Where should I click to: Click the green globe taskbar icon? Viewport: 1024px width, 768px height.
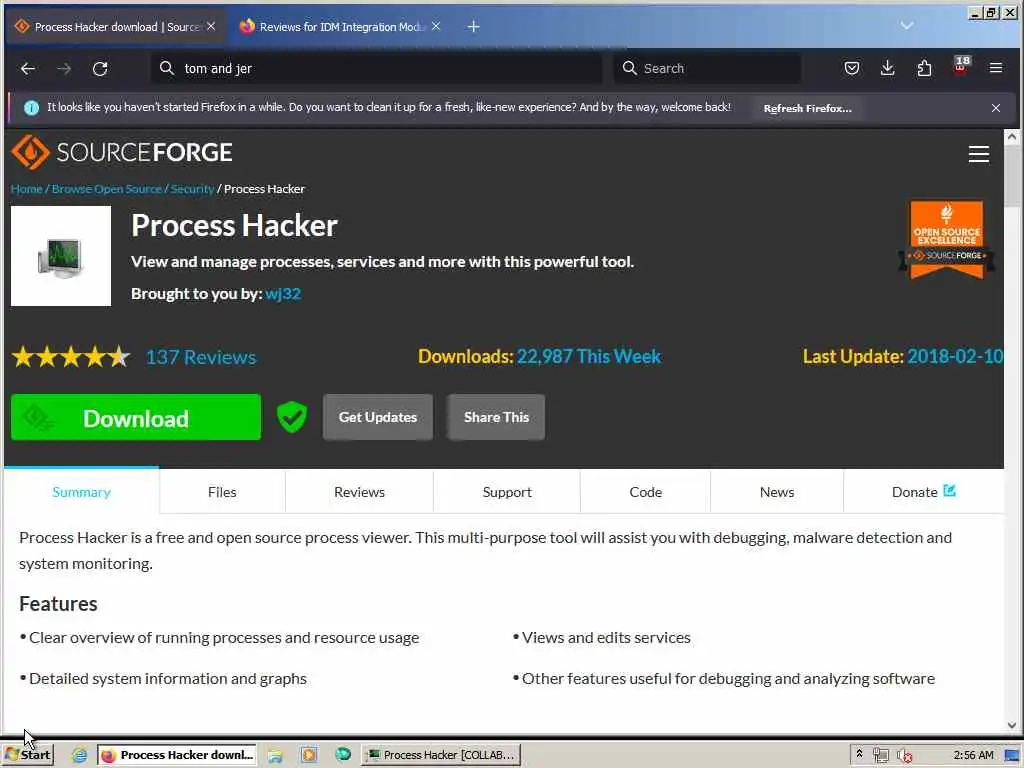point(343,755)
